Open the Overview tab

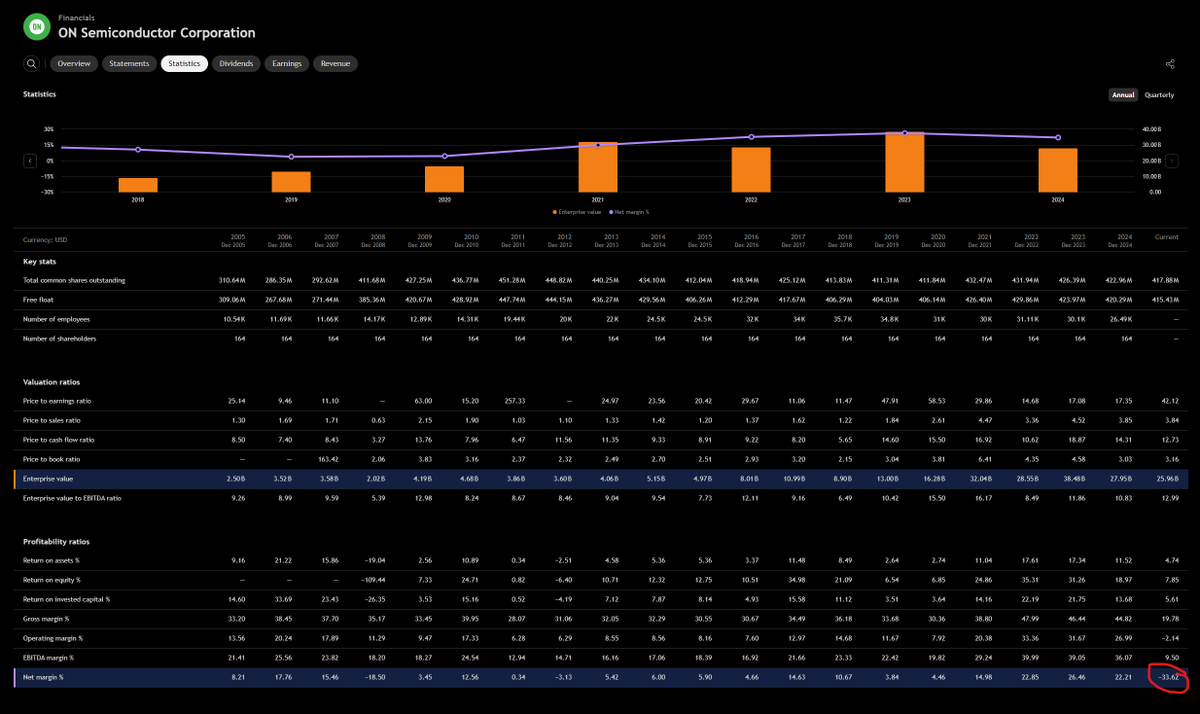coord(74,63)
